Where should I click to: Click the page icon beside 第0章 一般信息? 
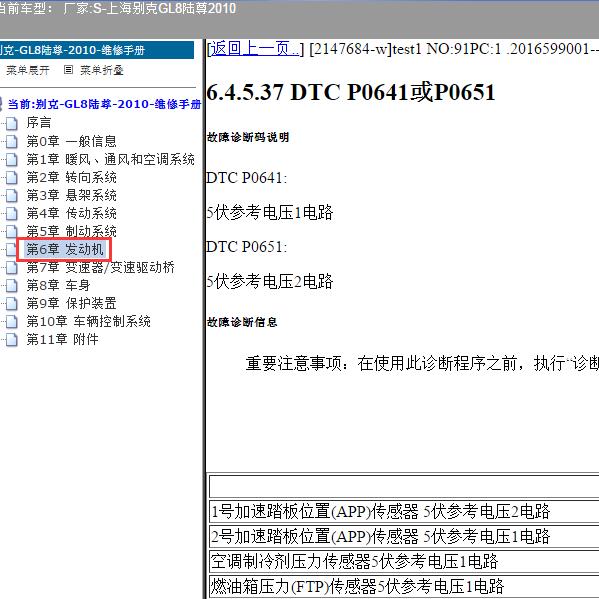coord(12,141)
